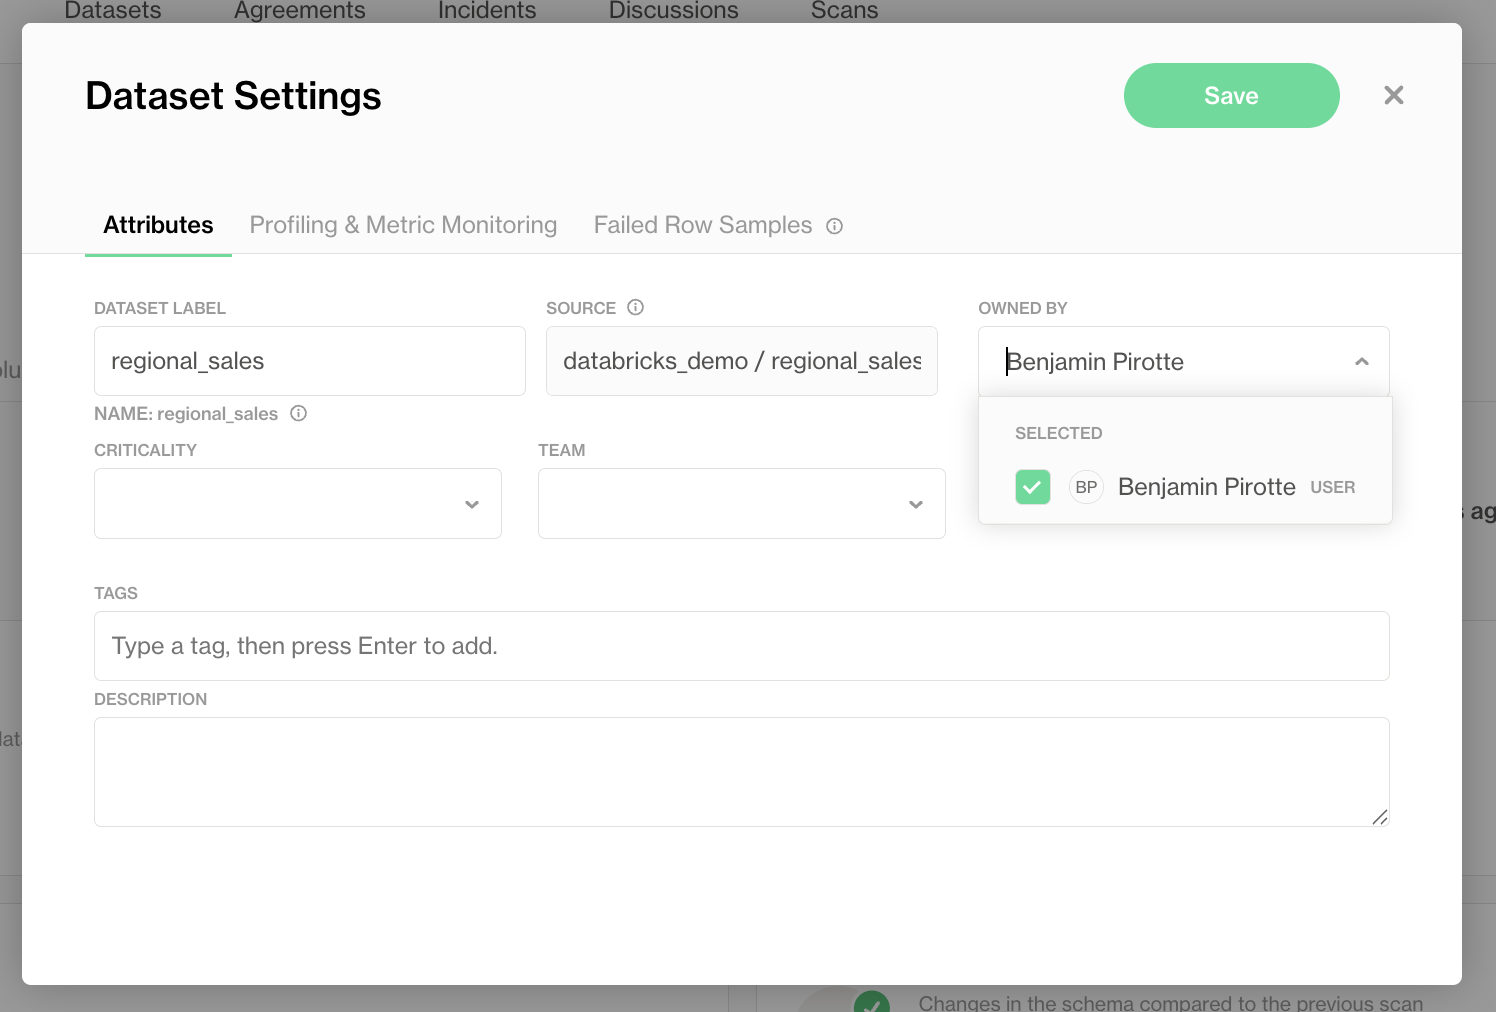Click the Source field databricks_demo / regional_sales
This screenshot has height=1012, width=1496.
742,361
